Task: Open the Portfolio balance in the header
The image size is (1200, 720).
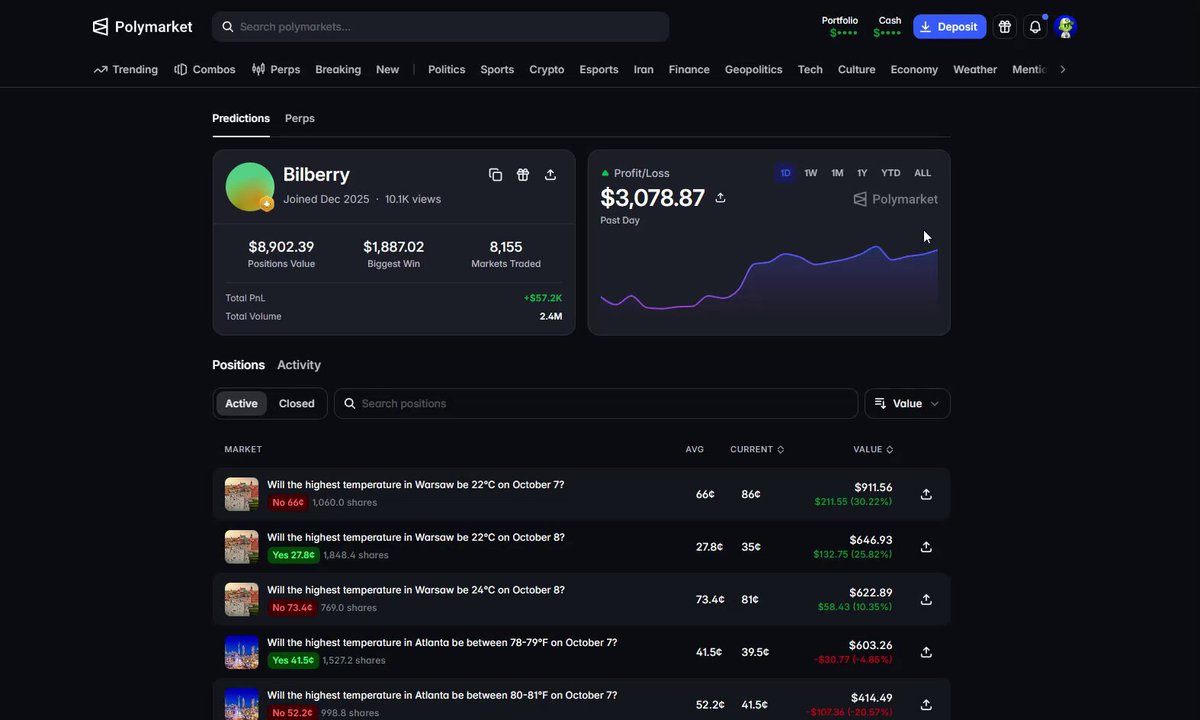Action: [x=840, y=27]
